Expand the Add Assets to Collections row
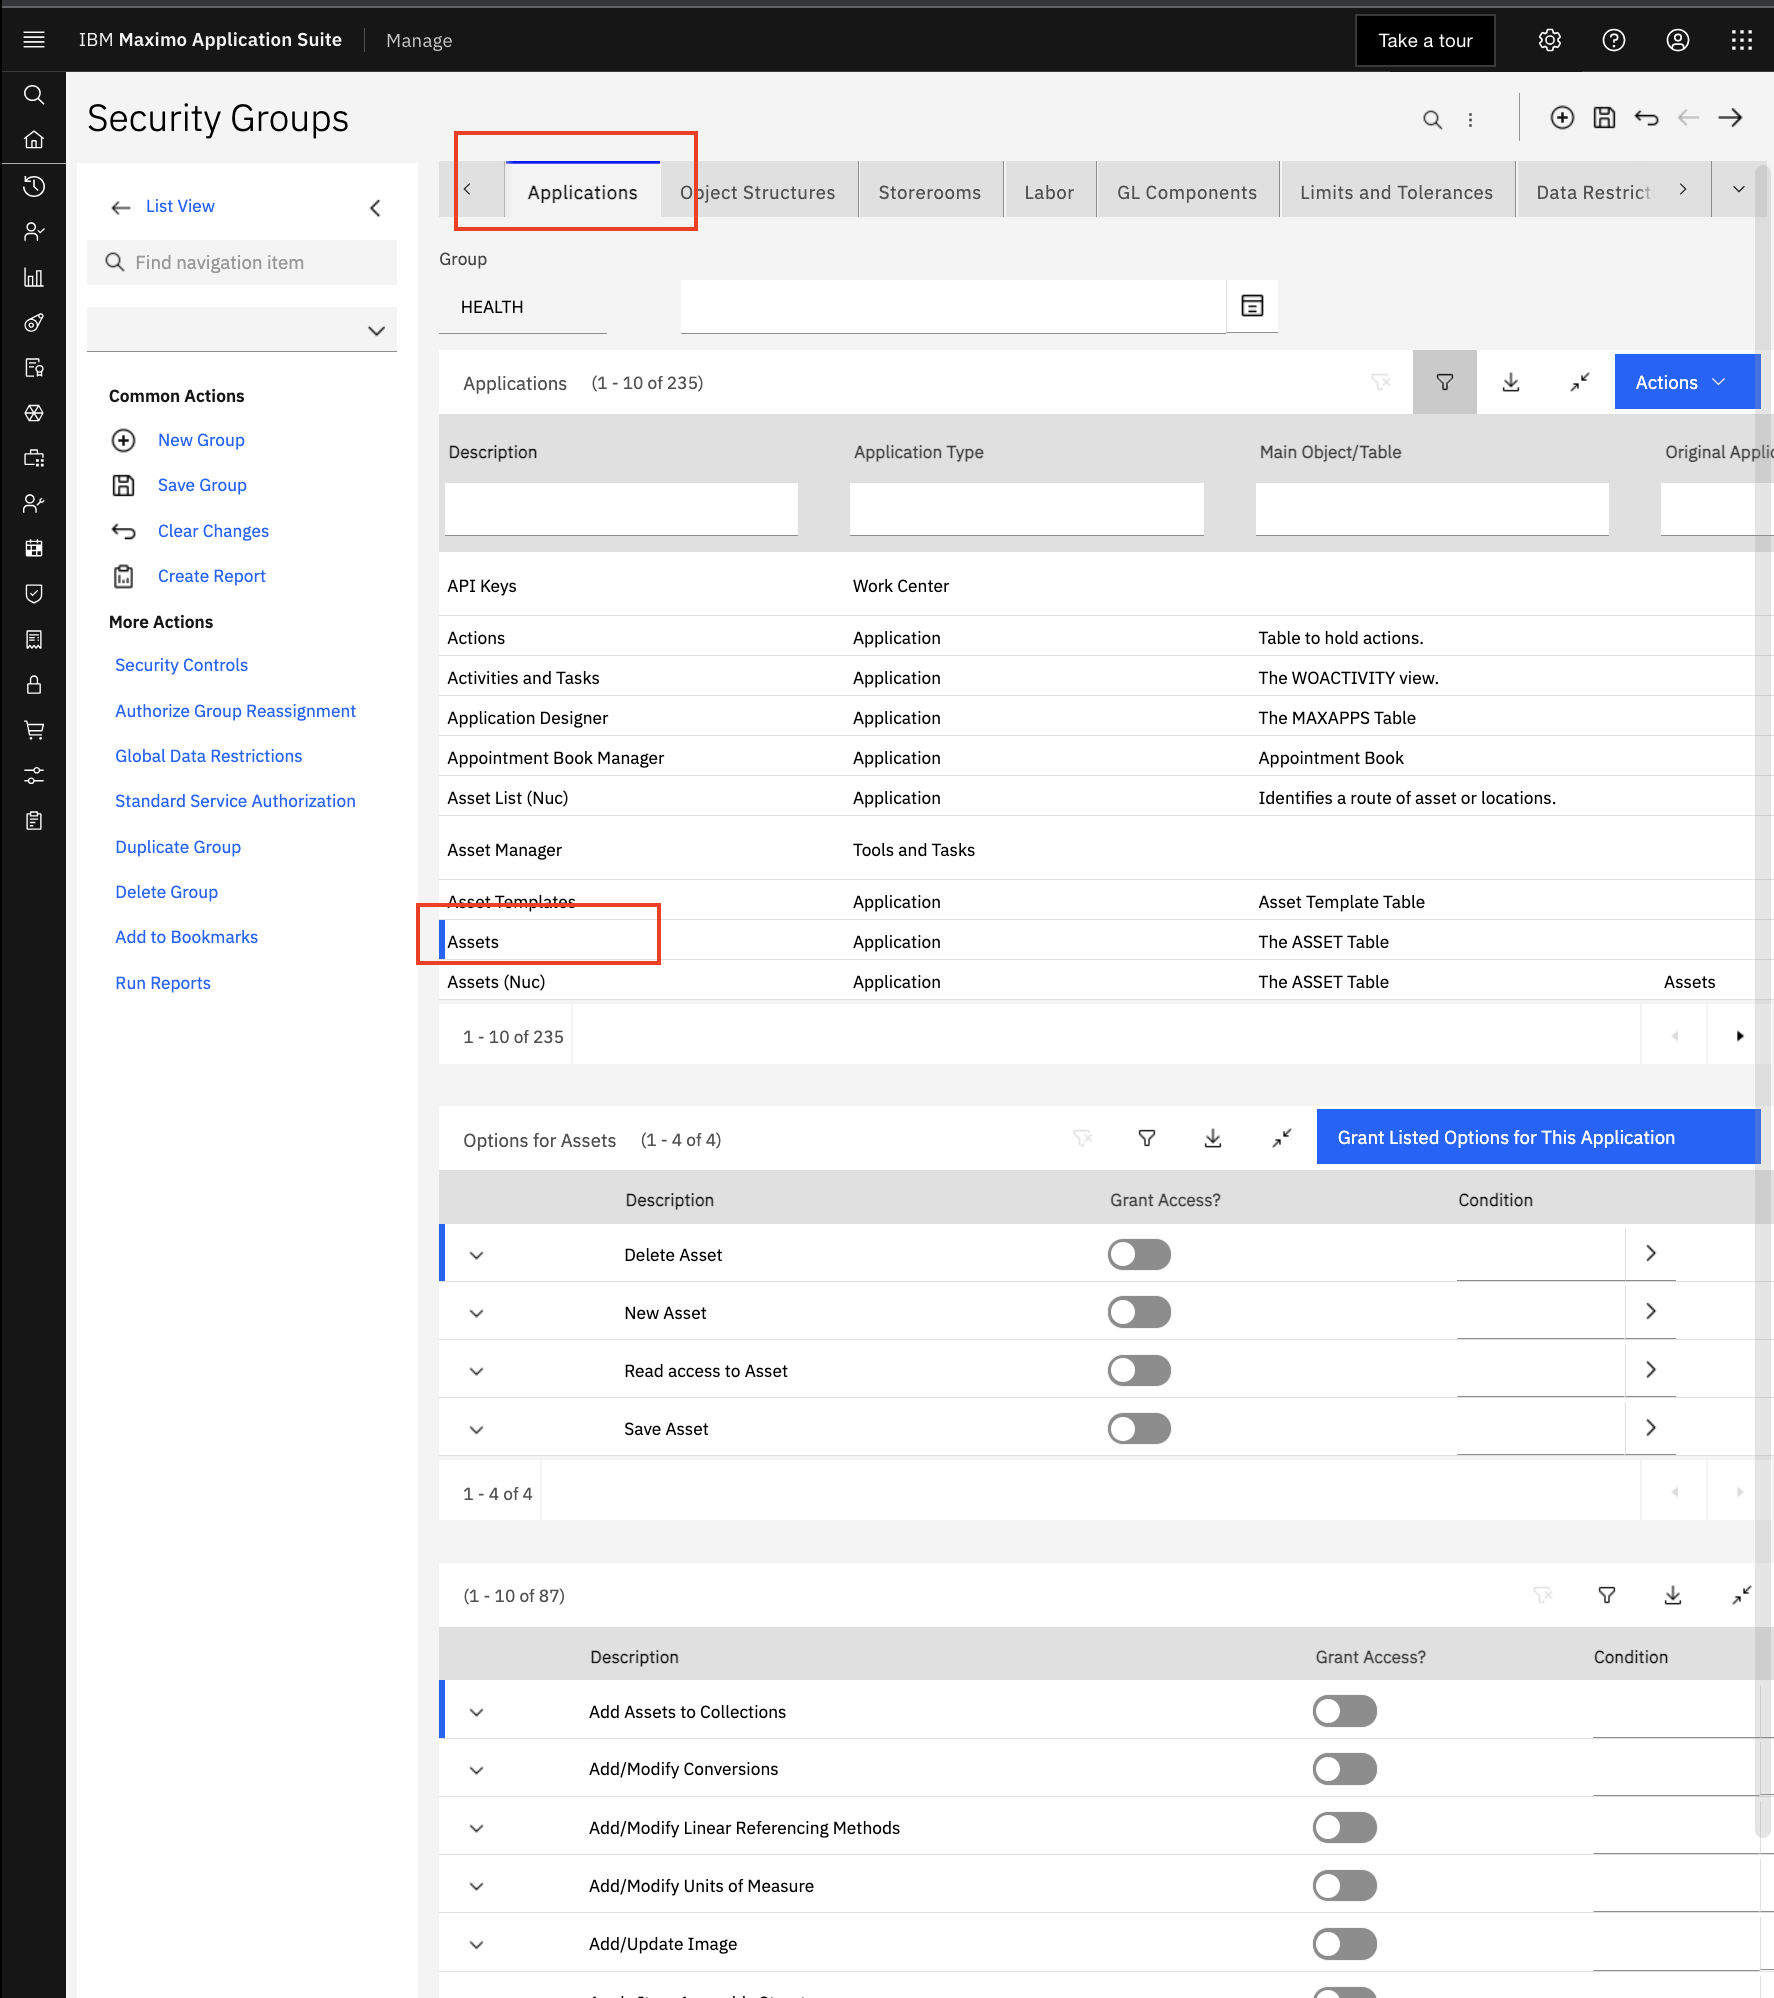 (x=477, y=1712)
